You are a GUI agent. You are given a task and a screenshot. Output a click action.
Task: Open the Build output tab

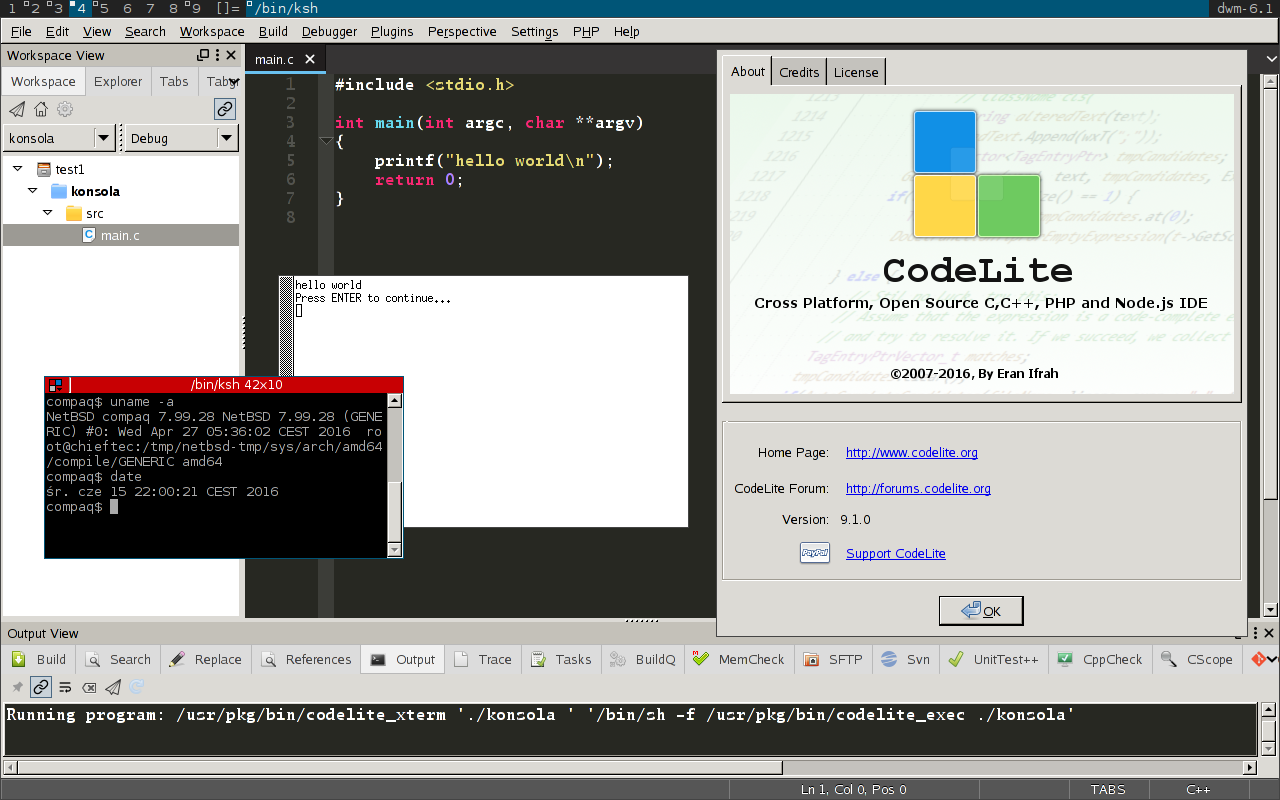[x=39, y=659]
